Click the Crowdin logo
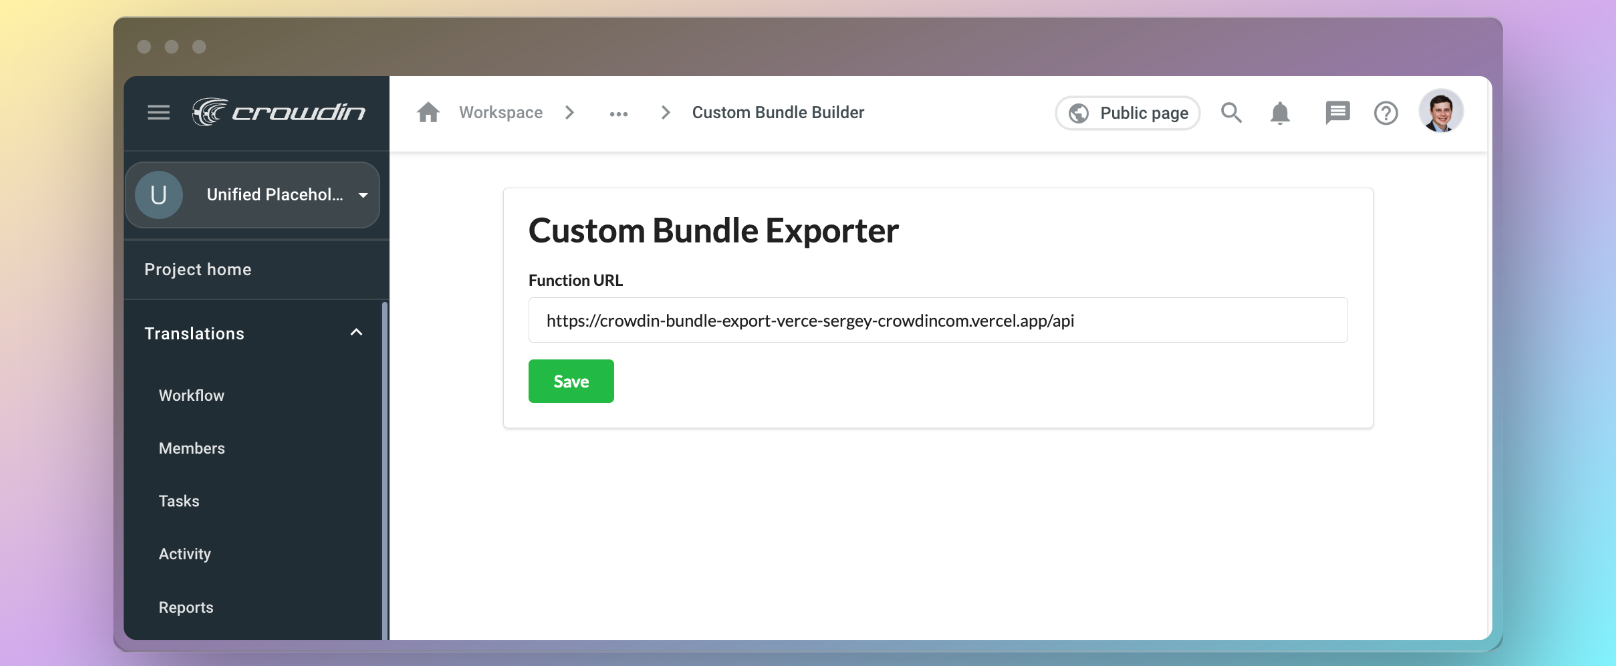Image resolution: width=1616 pixels, height=666 pixels. click(279, 112)
